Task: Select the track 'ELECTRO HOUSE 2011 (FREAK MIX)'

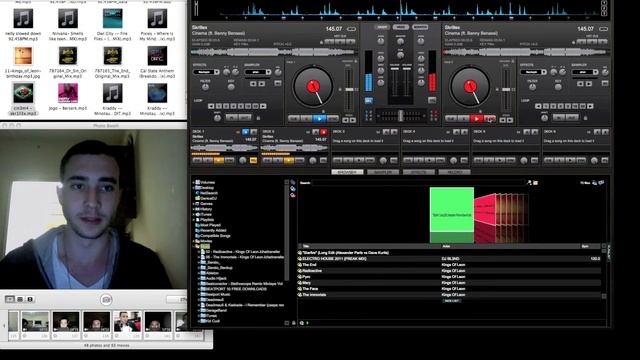Action: point(449,259)
